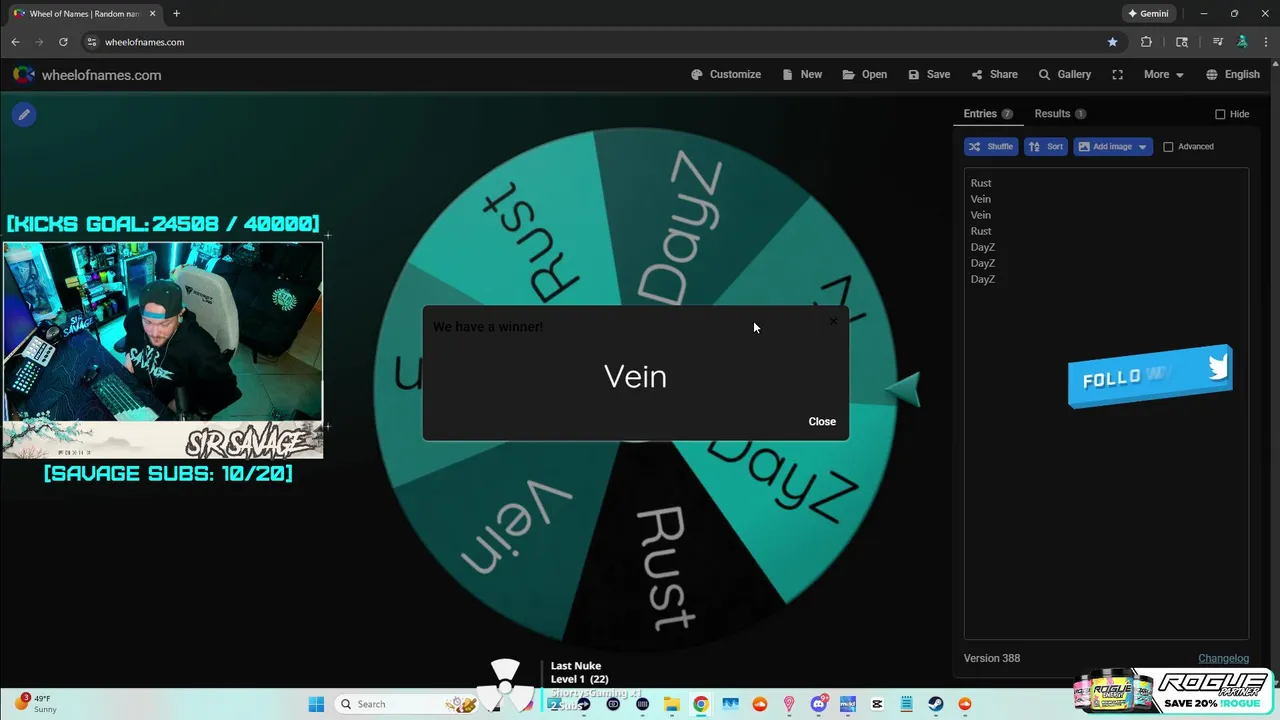Click the first 'Rust' entry in the list

(x=981, y=183)
